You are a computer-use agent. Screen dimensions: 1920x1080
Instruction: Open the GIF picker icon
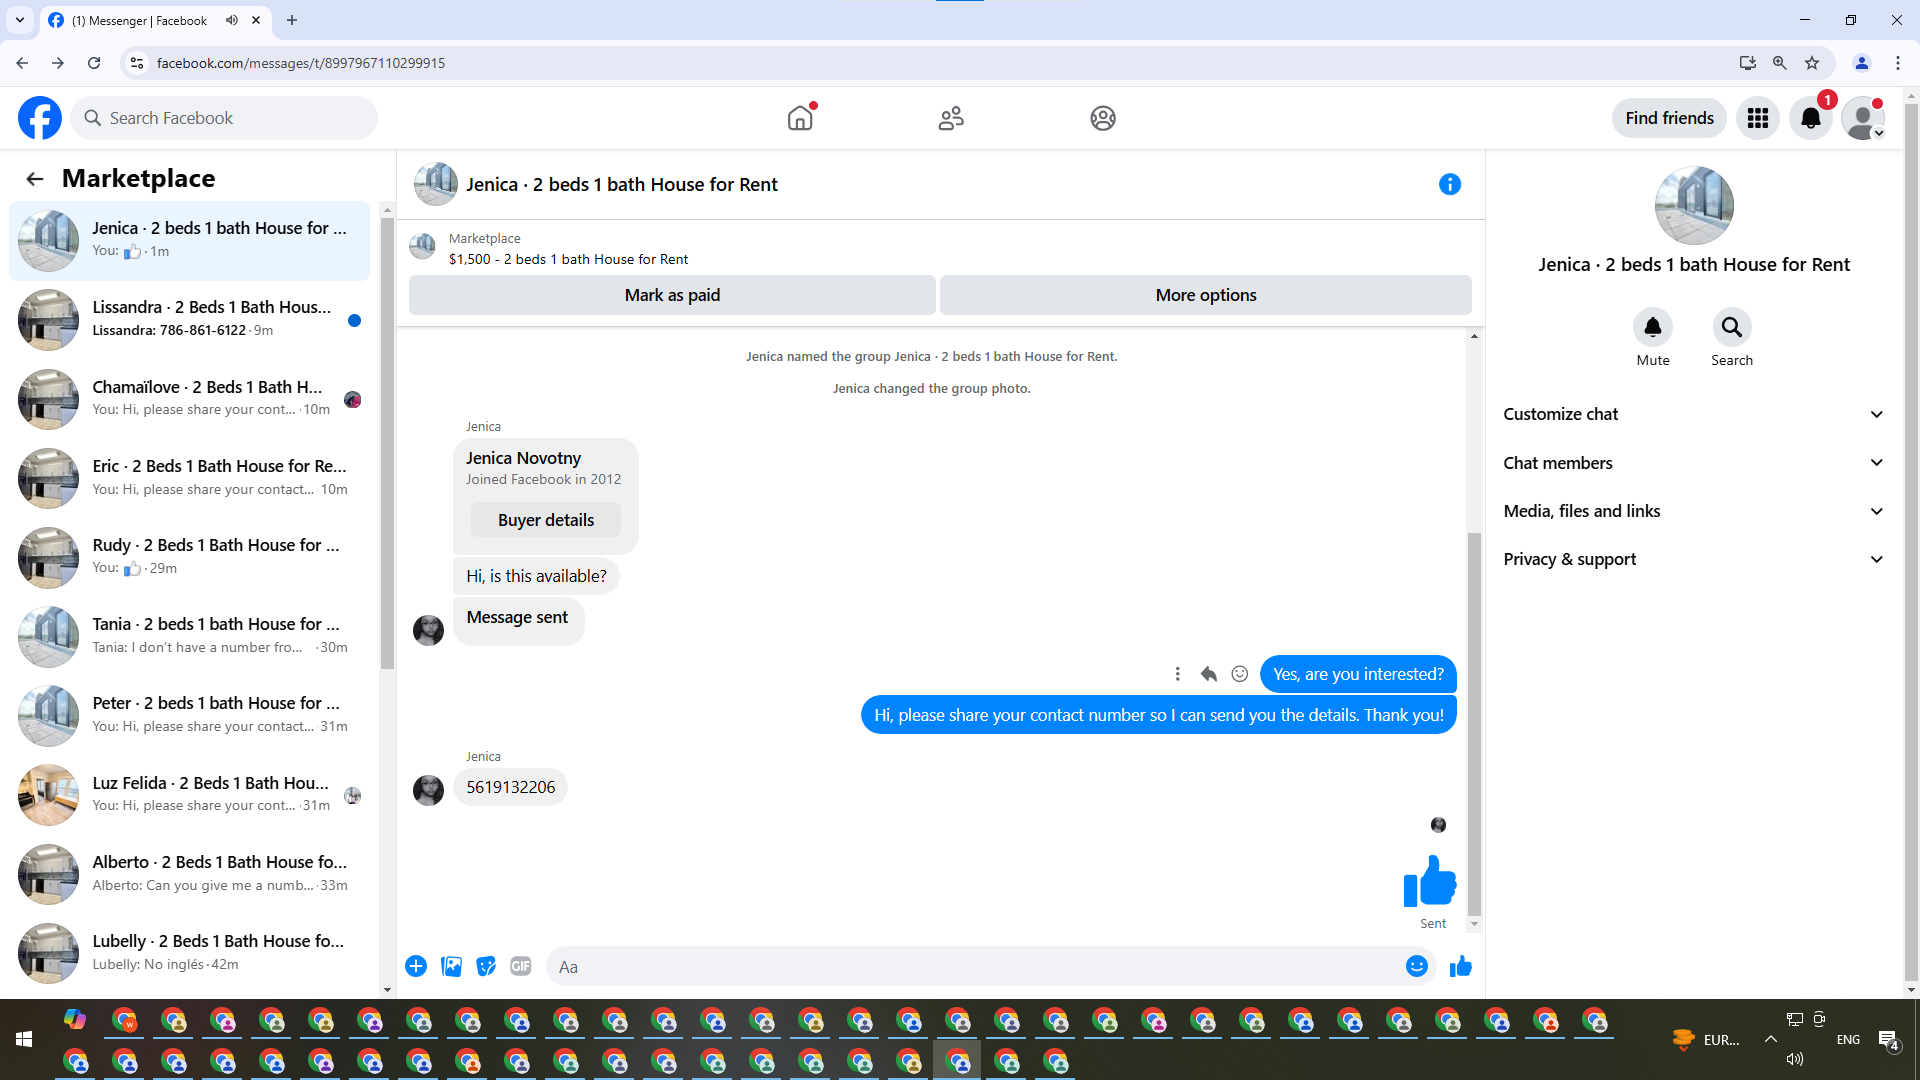pyautogui.click(x=520, y=966)
